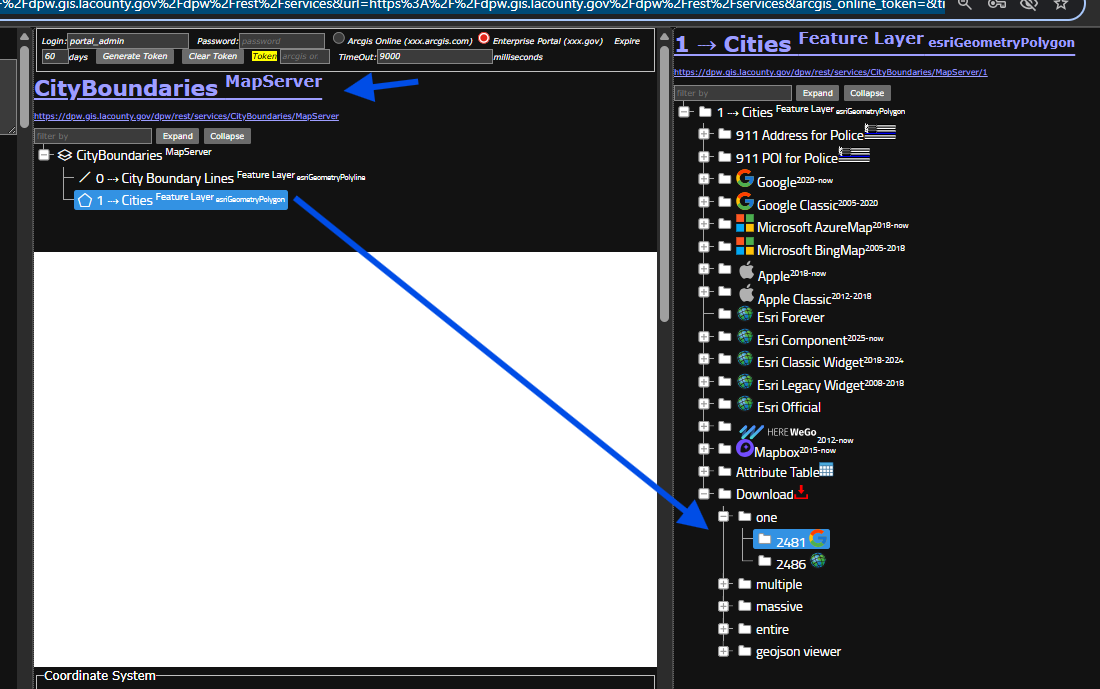Click the Microsoft AzureMap logo icon
The width and height of the screenshot is (1100, 689).
point(745,225)
